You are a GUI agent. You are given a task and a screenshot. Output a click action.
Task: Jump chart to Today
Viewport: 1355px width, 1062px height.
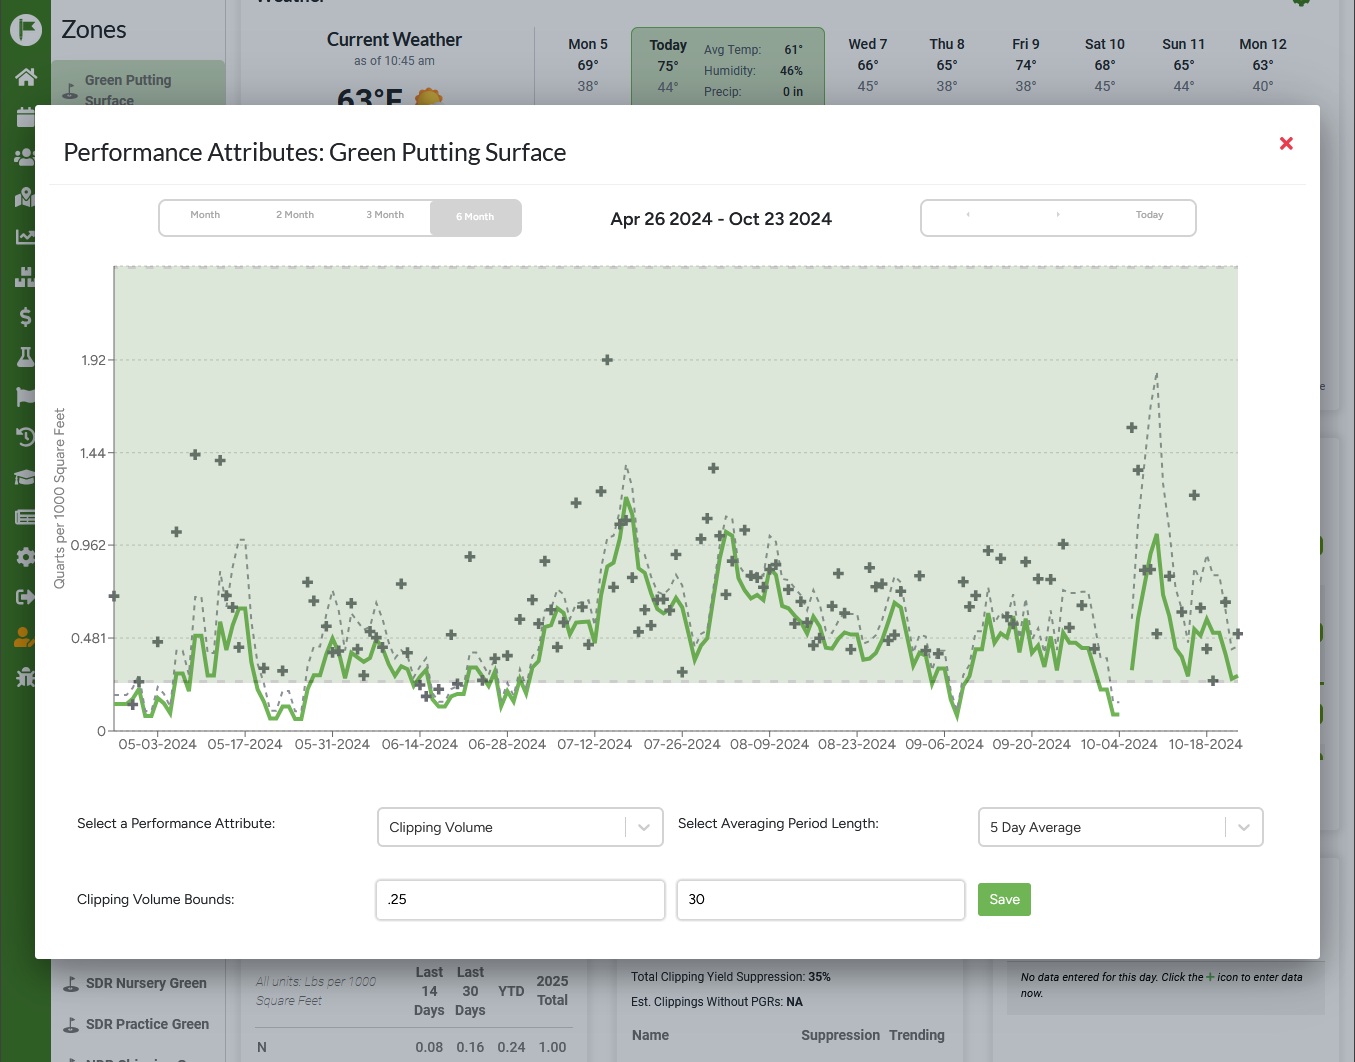pyautogui.click(x=1149, y=215)
